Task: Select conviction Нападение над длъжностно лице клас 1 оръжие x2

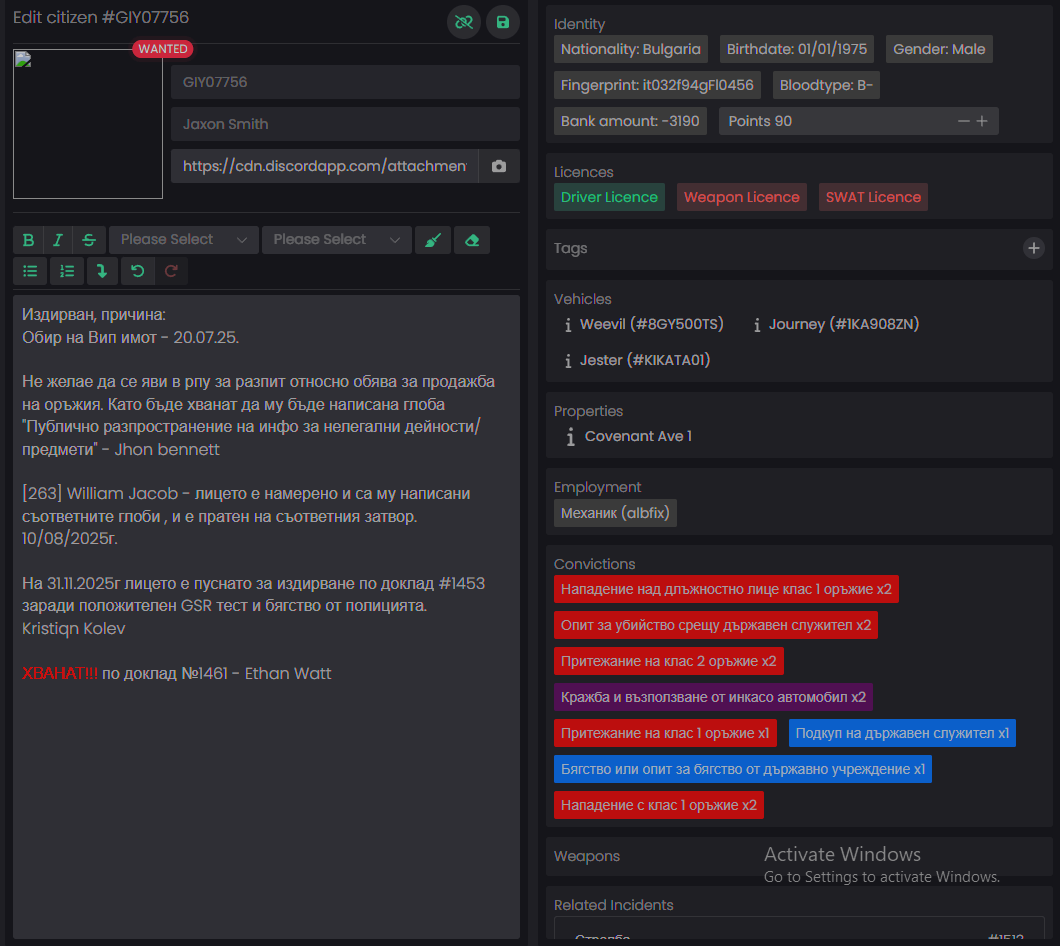Action: [x=726, y=590]
